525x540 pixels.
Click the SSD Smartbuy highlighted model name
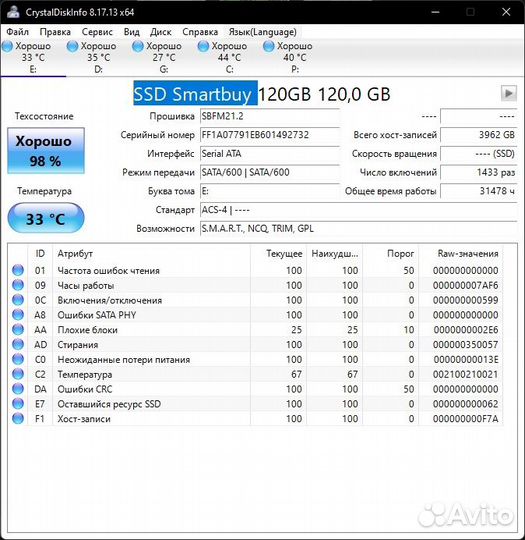pyautogui.click(x=195, y=93)
